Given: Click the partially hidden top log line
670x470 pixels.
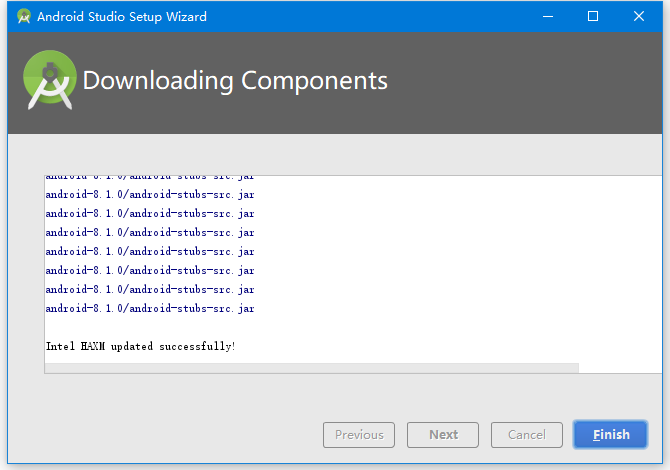Looking at the screenshot, I should coord(150,177).
